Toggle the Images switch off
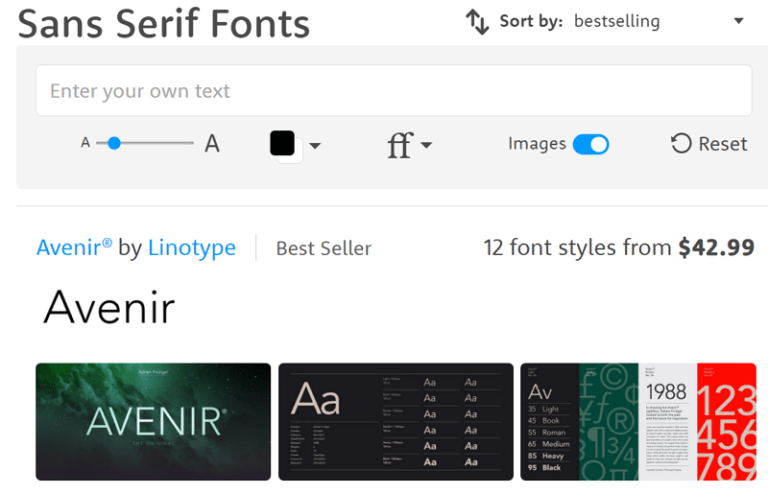The width and height of the screenshot is (768, 493). (590, 144)
